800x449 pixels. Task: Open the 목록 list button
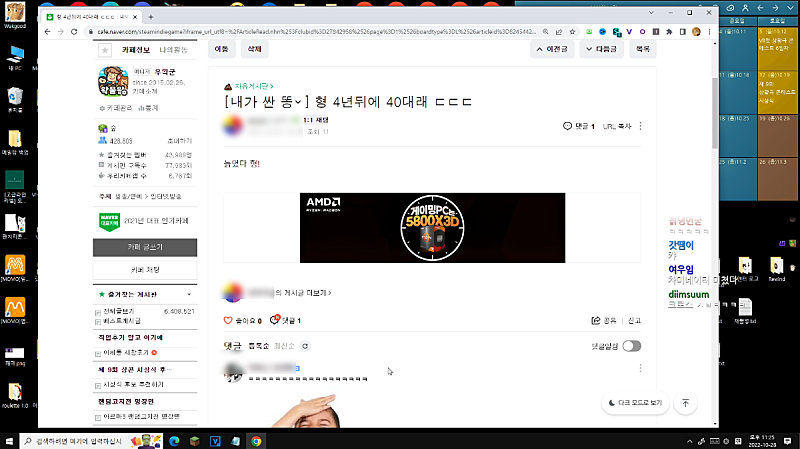643,49
